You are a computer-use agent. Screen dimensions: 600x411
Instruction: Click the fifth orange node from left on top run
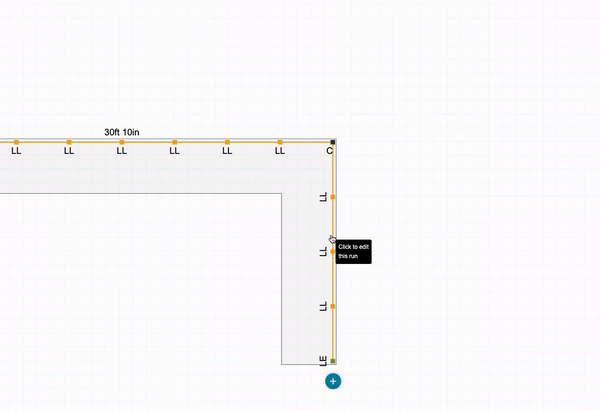click(x=227, y=142)
